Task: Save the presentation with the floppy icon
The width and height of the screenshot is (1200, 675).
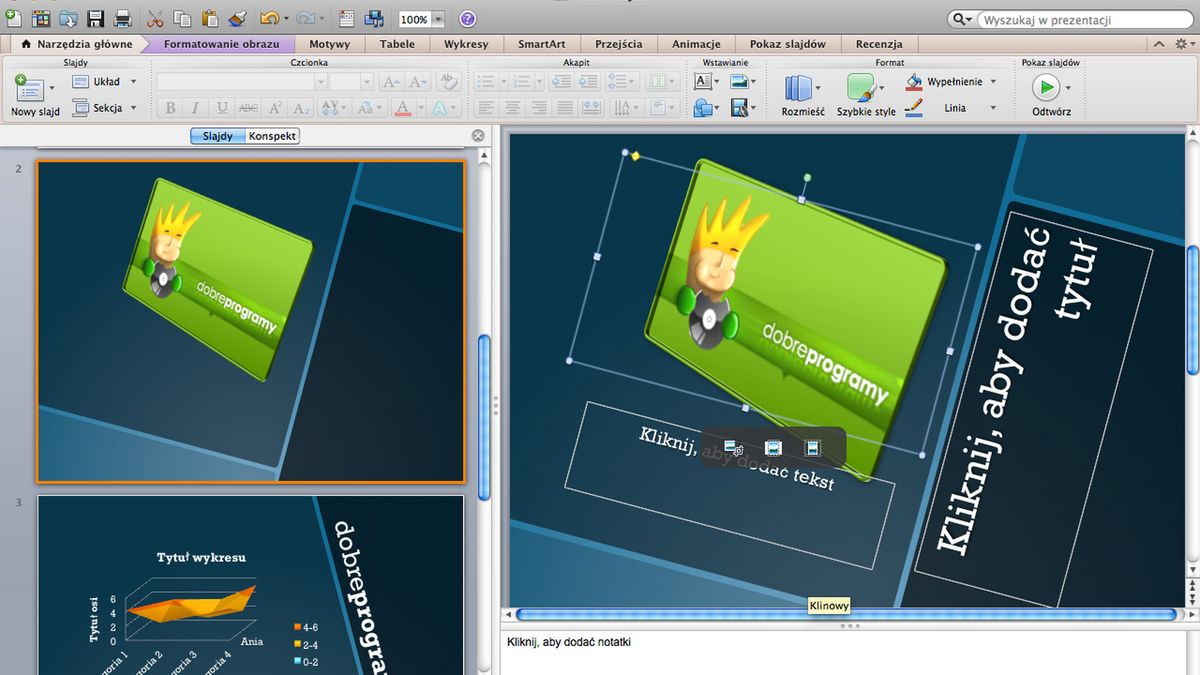Action: pyautogui.click(x=95, y=18)
